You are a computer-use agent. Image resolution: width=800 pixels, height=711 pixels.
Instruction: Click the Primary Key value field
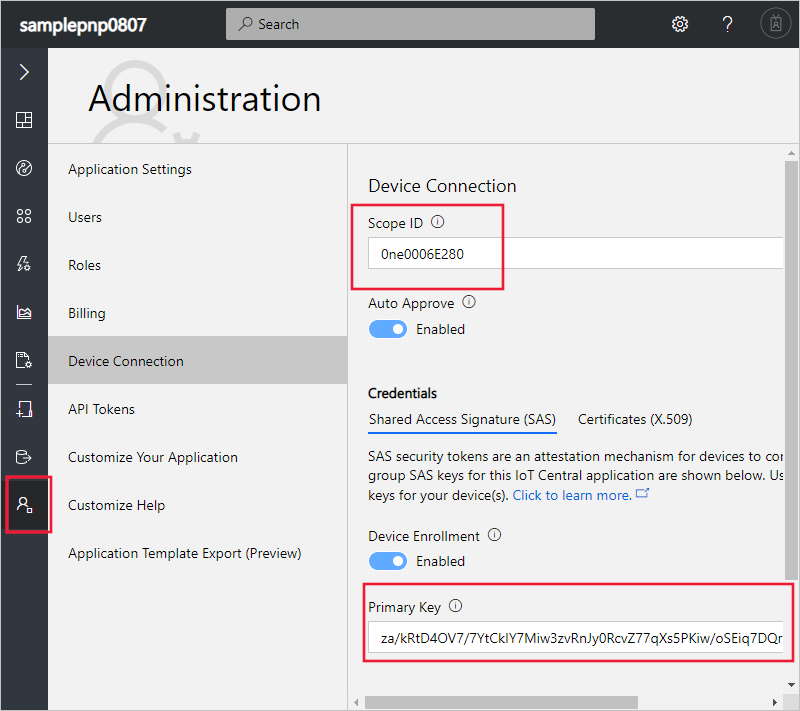point(575,637)
